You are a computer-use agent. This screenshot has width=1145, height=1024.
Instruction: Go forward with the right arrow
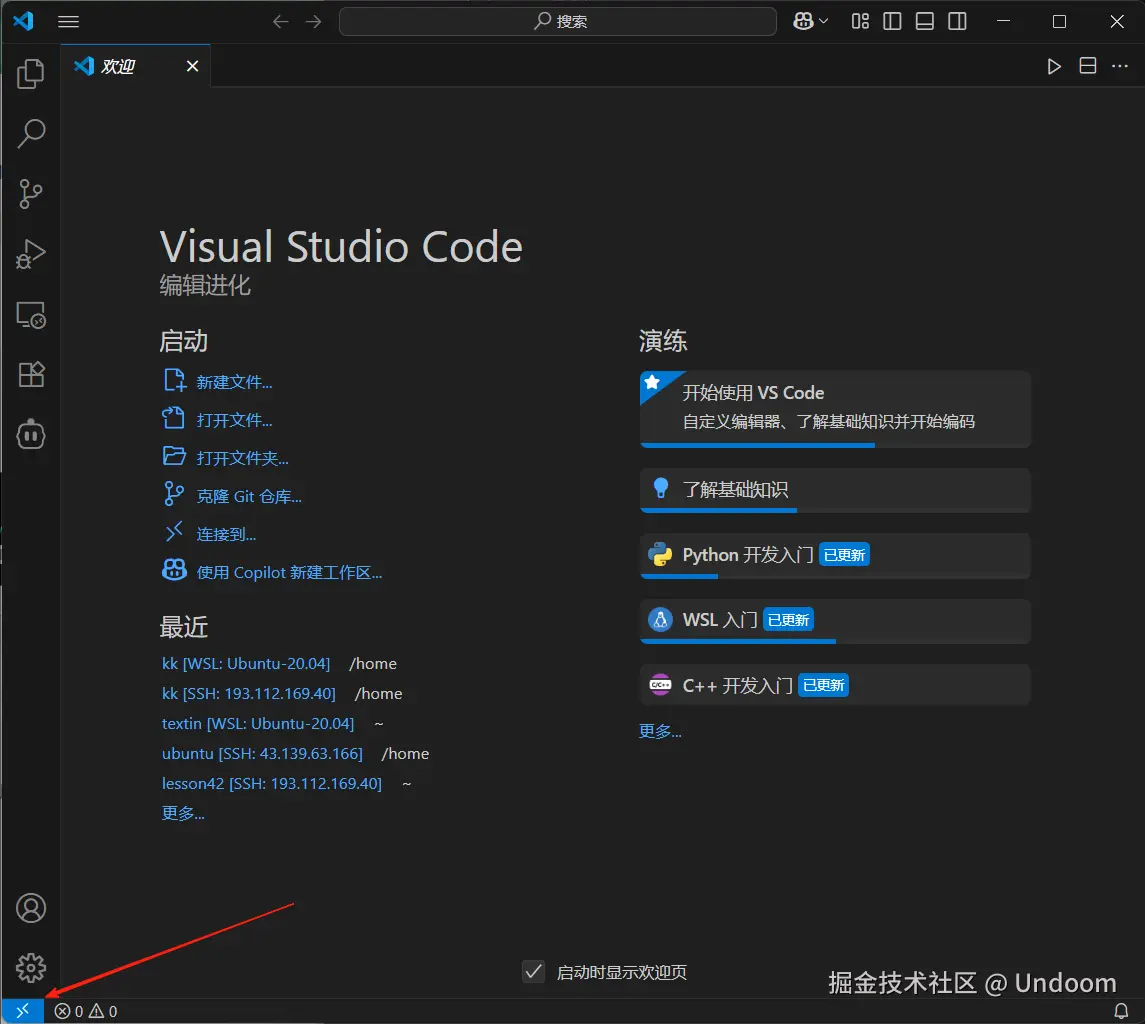click(313, 21)
